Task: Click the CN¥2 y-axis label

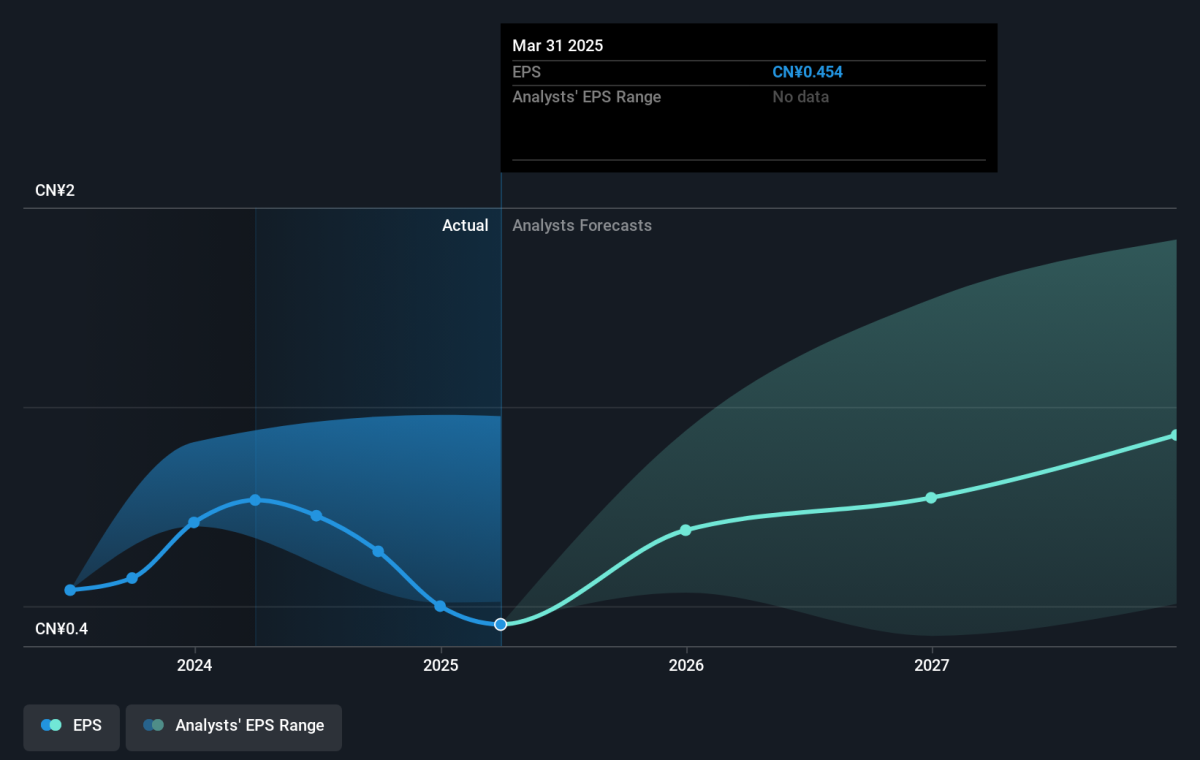Action: (x=55, y=190)
